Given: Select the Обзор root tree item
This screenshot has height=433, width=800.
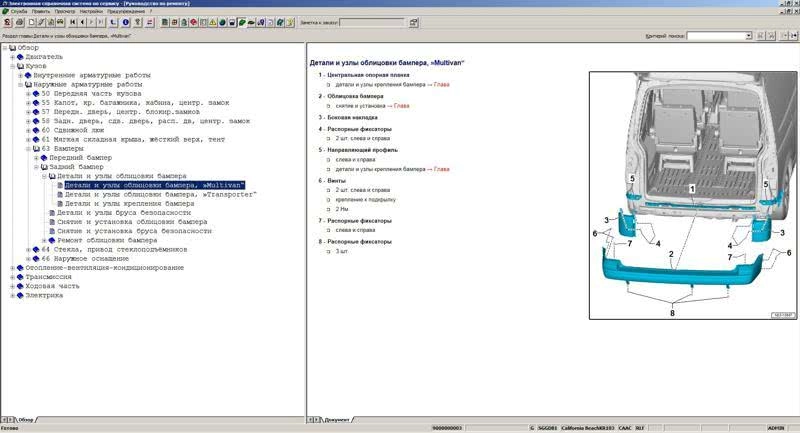Looking at the screenshot, I should click(x=28, y=48).
